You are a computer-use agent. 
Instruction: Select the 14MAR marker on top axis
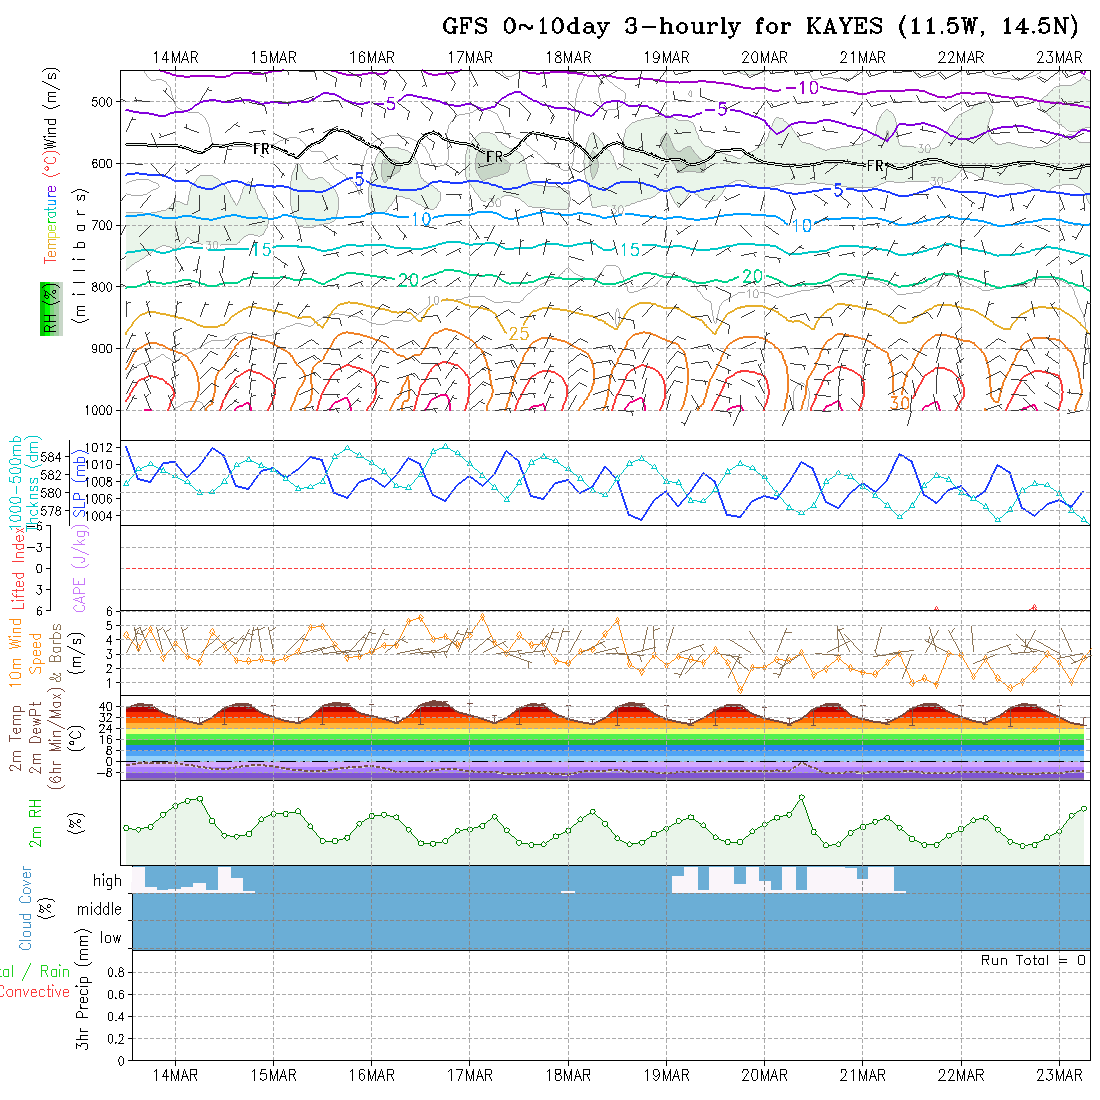pyautogui.click(x=175, y=57)
